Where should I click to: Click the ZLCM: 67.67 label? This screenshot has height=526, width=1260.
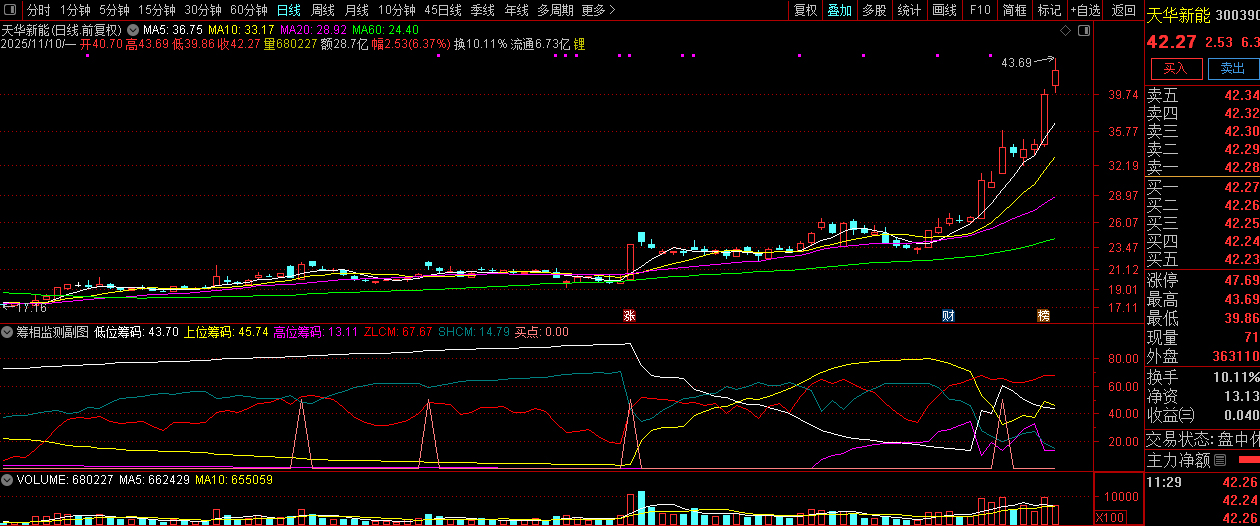[x=398, y=331]
